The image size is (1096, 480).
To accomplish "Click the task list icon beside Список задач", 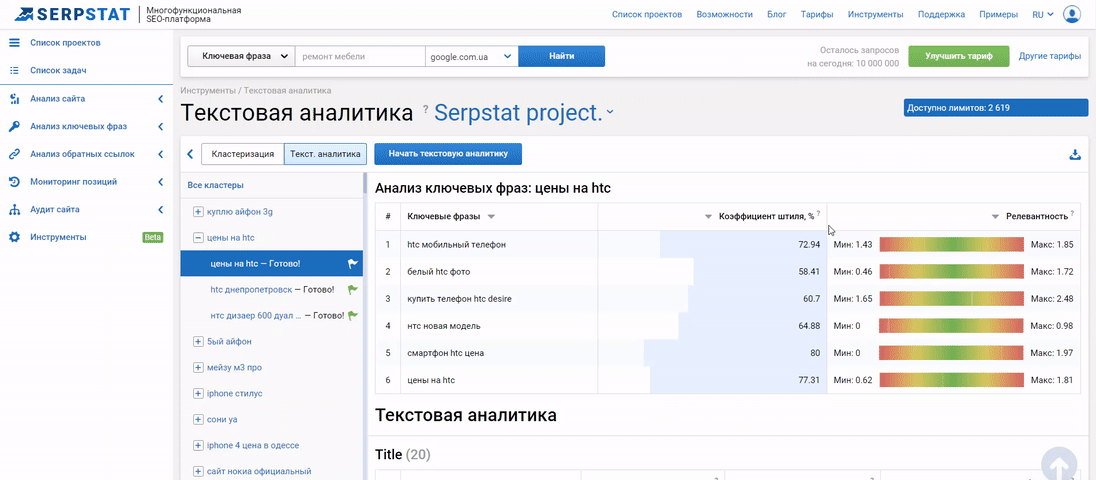I will point(14,71).
